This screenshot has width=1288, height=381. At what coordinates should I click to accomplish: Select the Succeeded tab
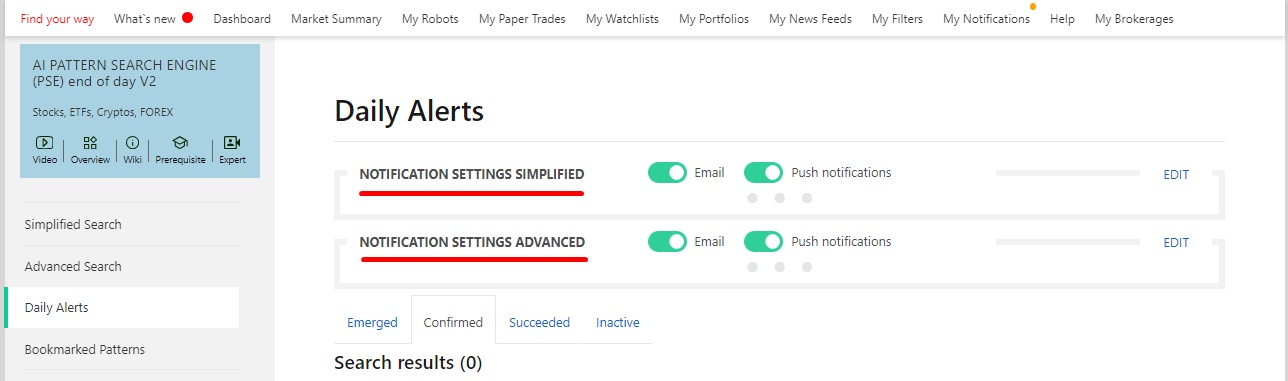tap(539, 322)
